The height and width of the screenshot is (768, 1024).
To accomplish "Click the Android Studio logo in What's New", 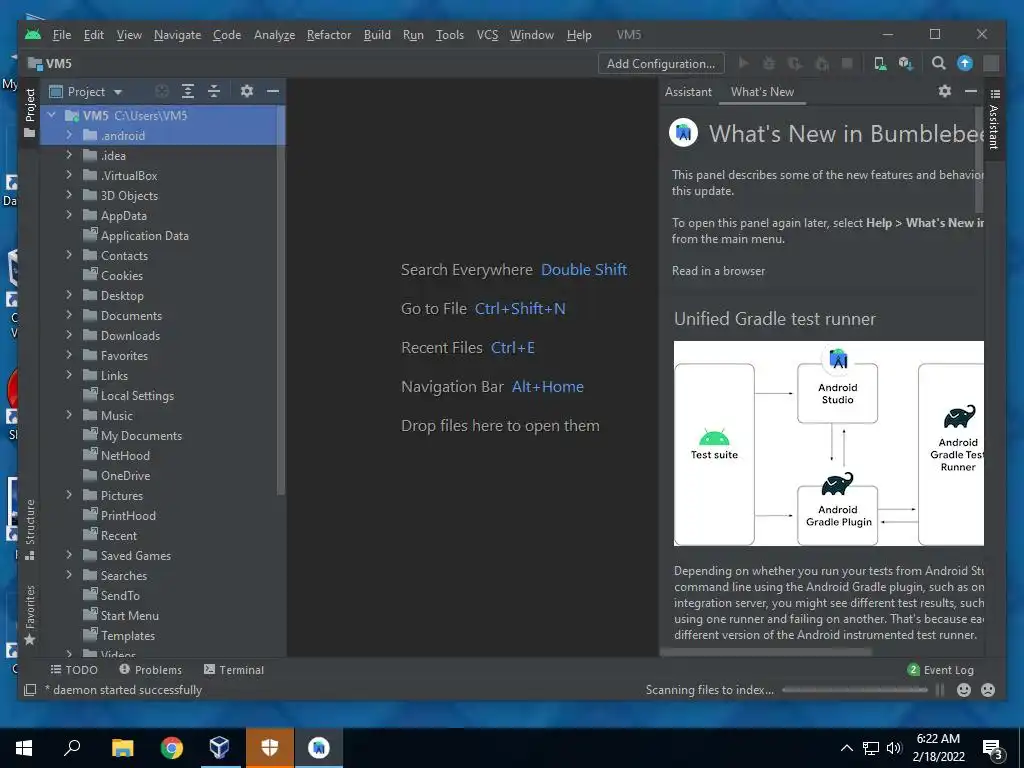I will (x=684, y=133).
